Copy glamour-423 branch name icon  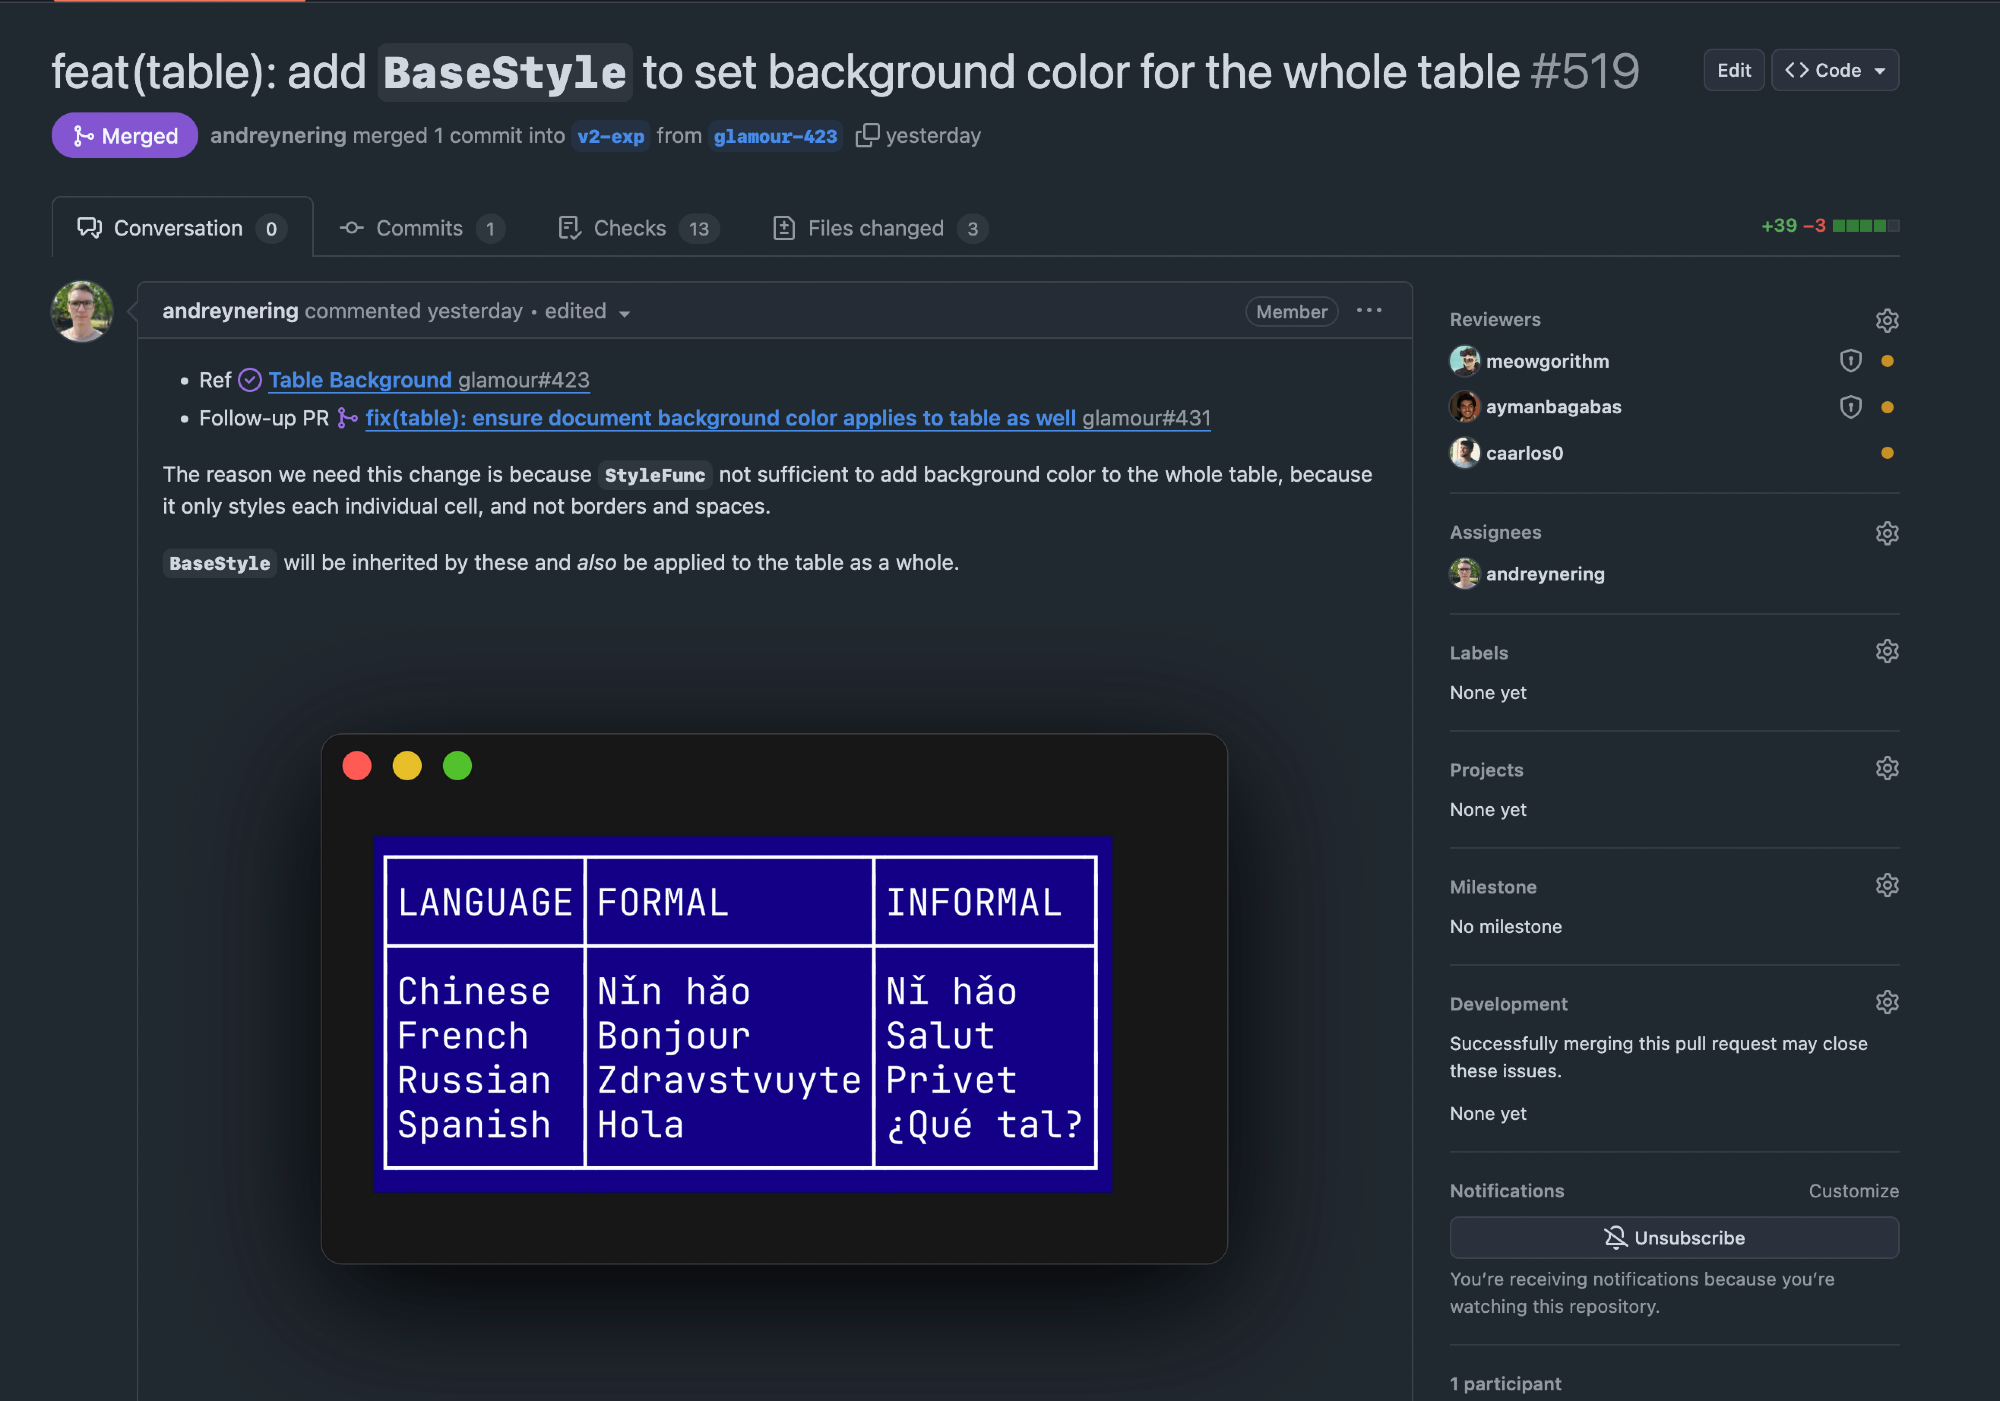[866, 135]
